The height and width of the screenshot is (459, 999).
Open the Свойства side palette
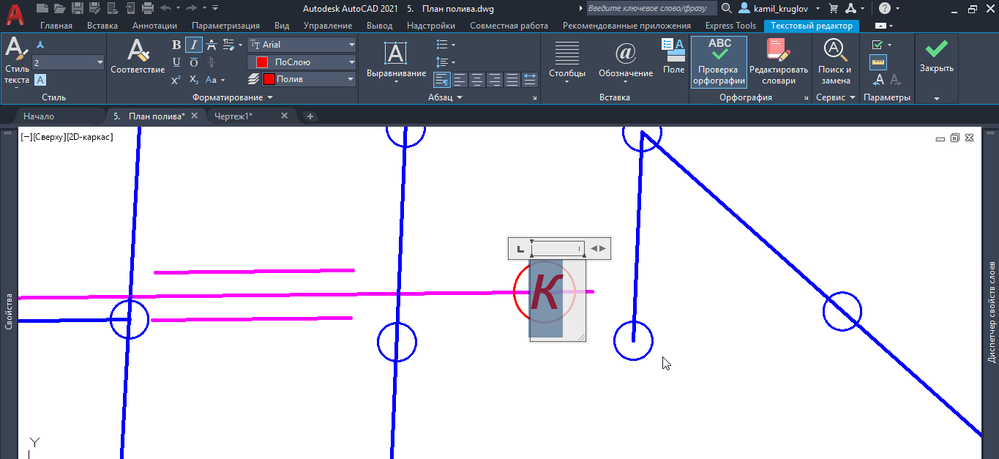pyautogui.click(x=8, y=311)
